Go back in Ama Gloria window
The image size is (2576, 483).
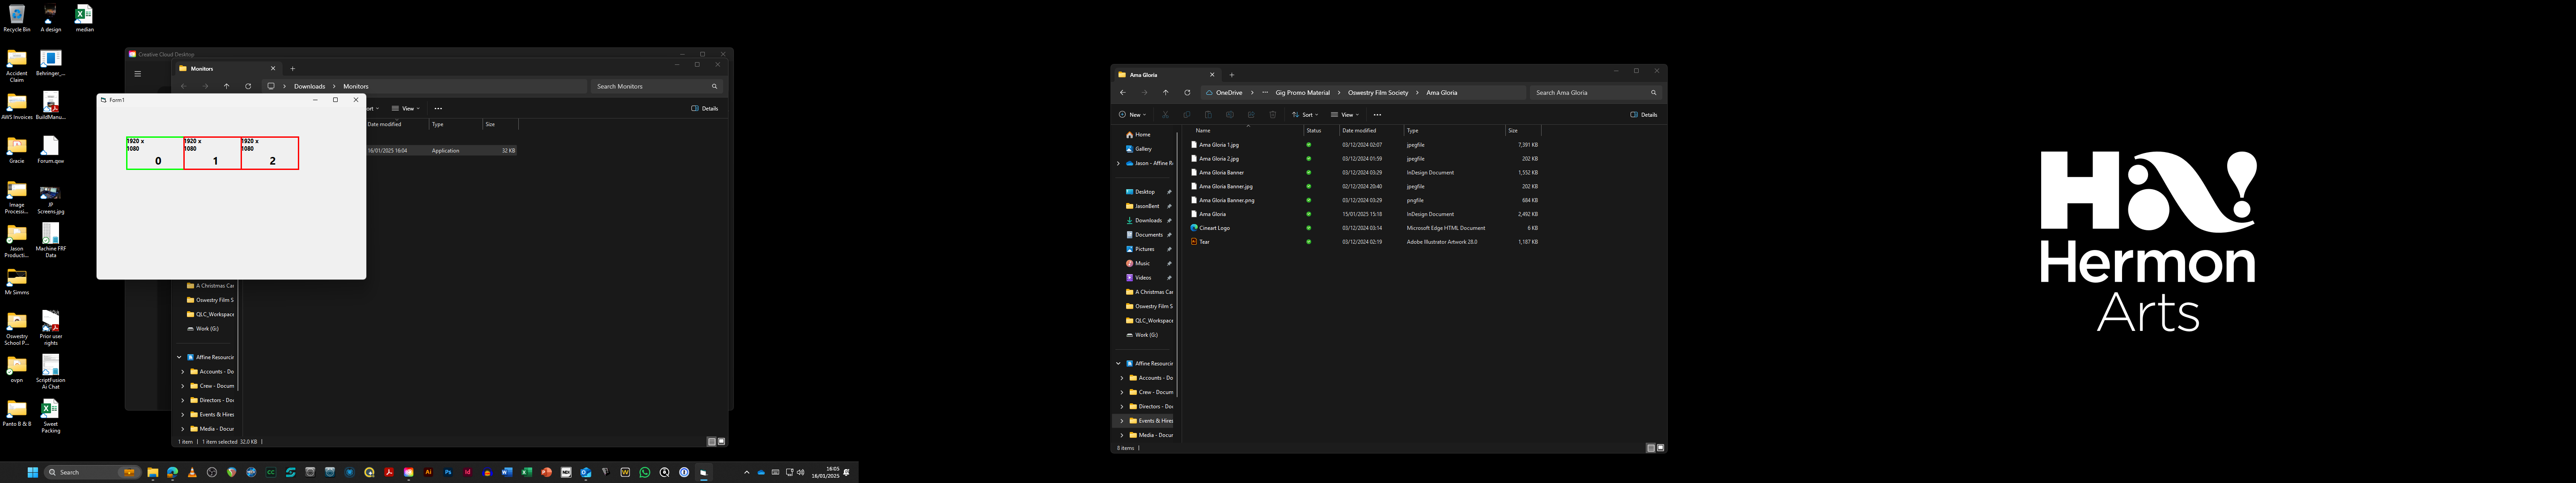tap(1123, 92)
